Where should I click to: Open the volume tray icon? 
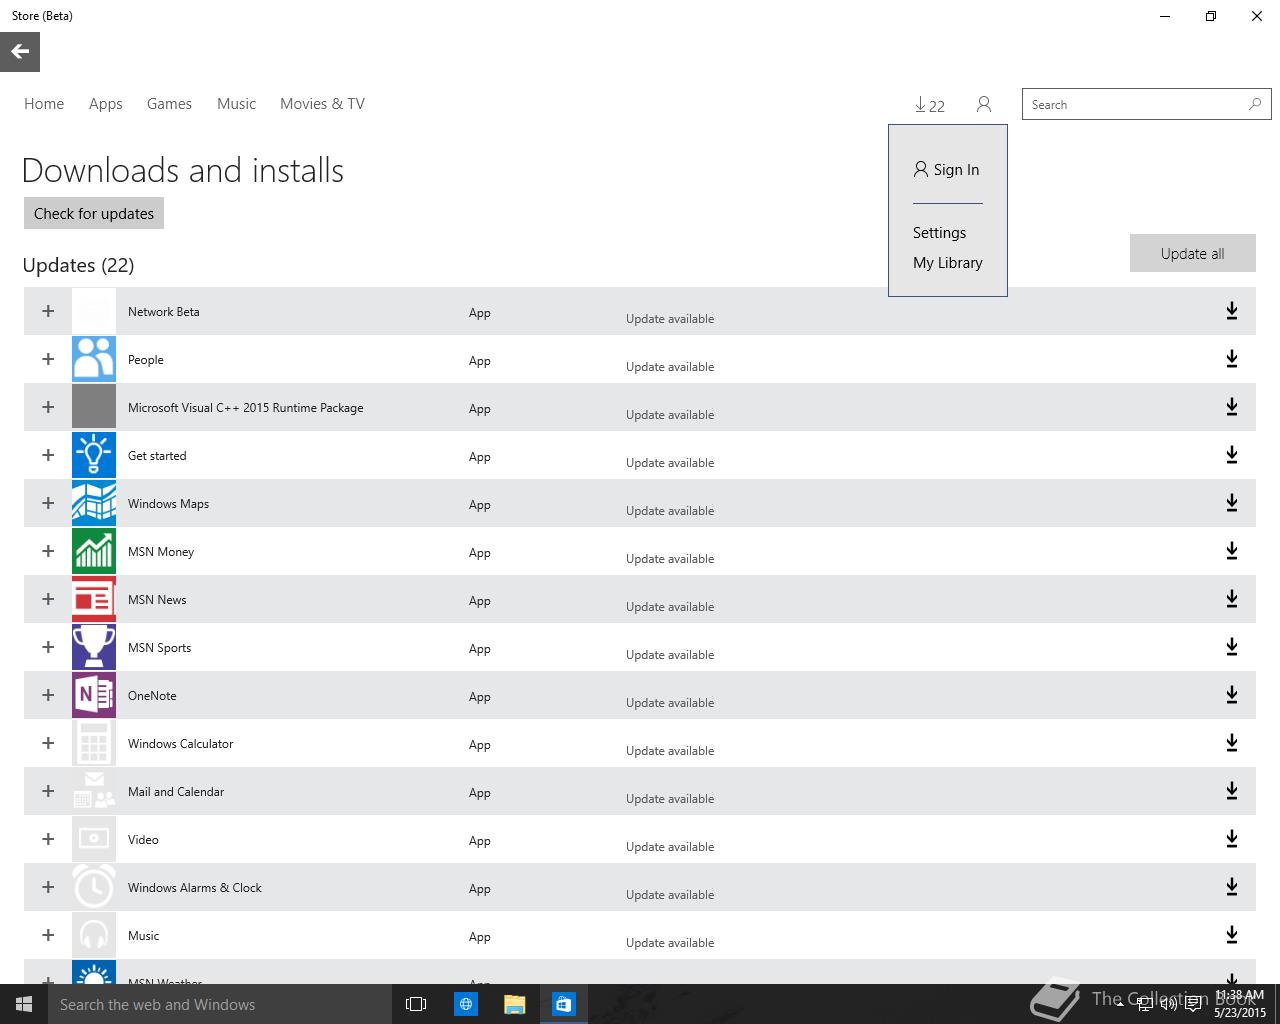tap(1168, 1004)
